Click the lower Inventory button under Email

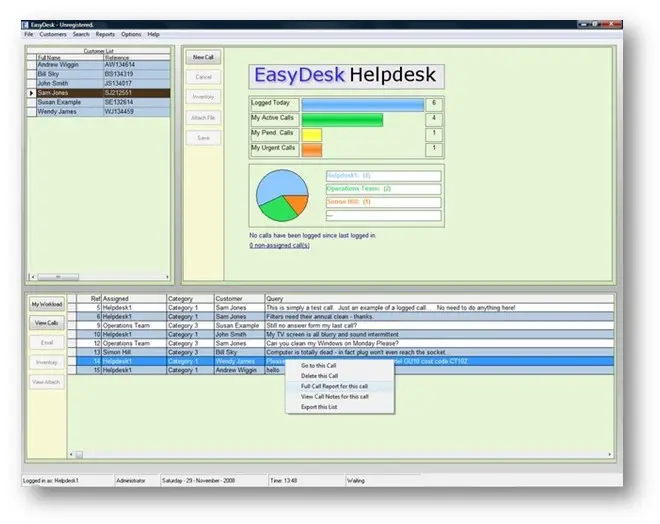(47, 362)
